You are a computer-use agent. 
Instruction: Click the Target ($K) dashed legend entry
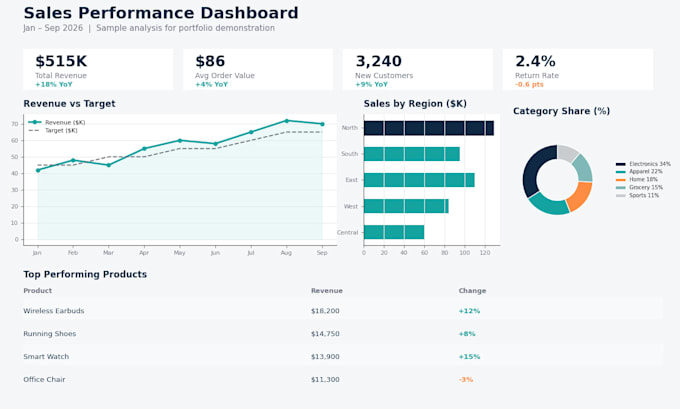(53, 130)
